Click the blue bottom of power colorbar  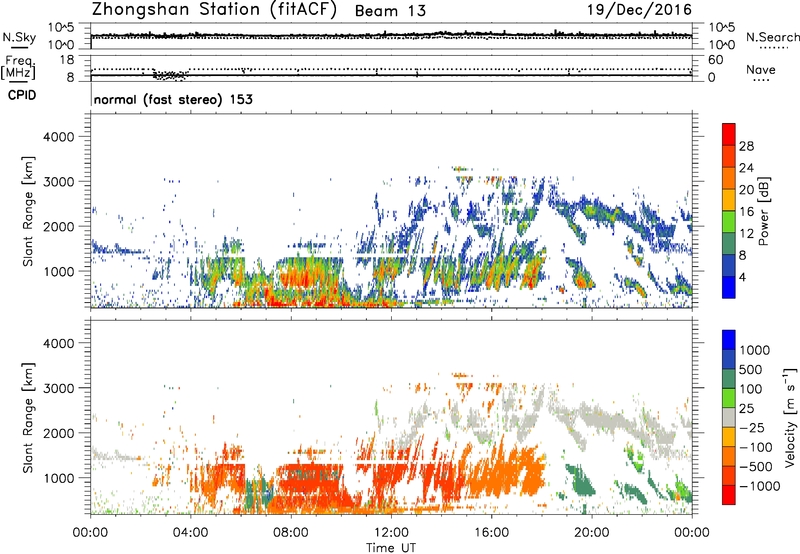[x=729, y=287]
